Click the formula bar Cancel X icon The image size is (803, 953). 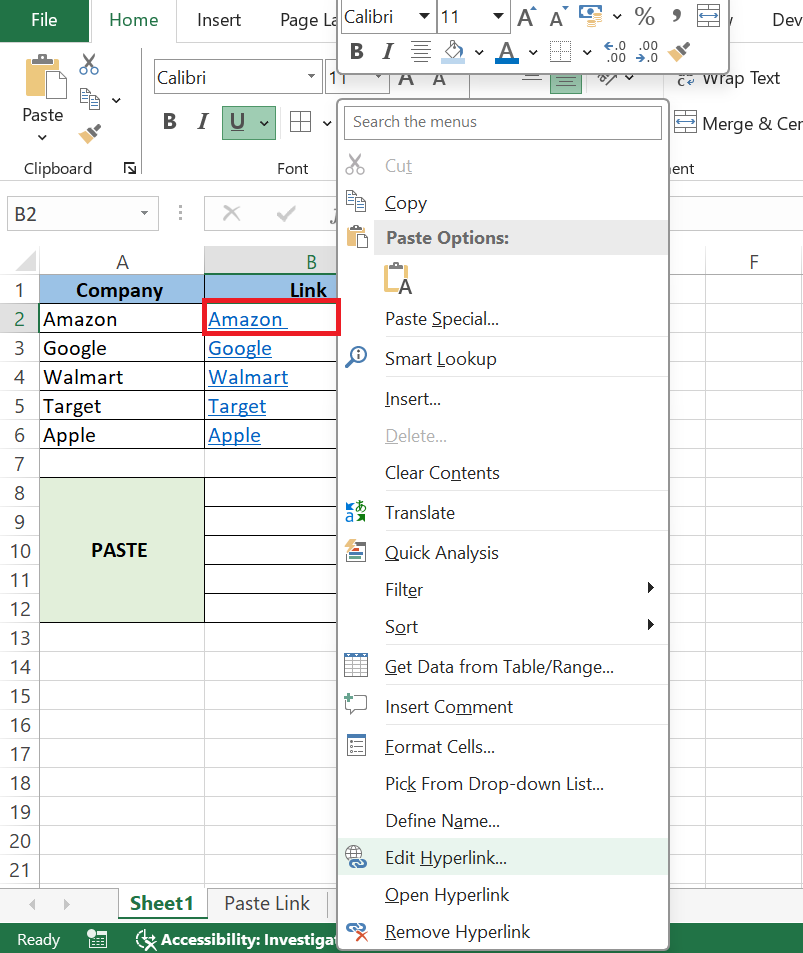[x=232, y=213]
